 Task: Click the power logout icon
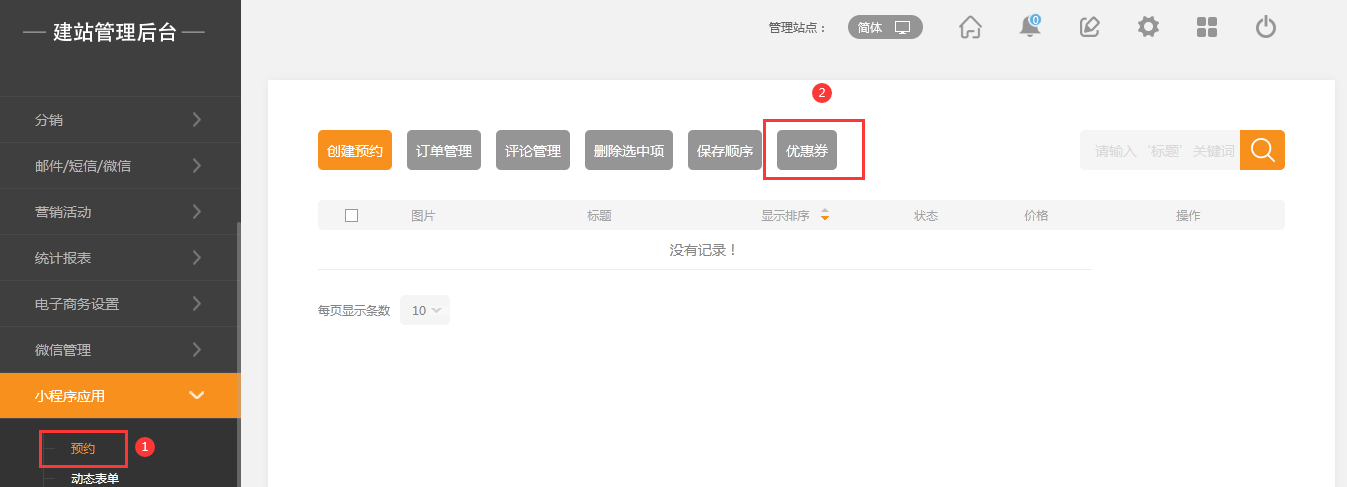point(1266,28)
